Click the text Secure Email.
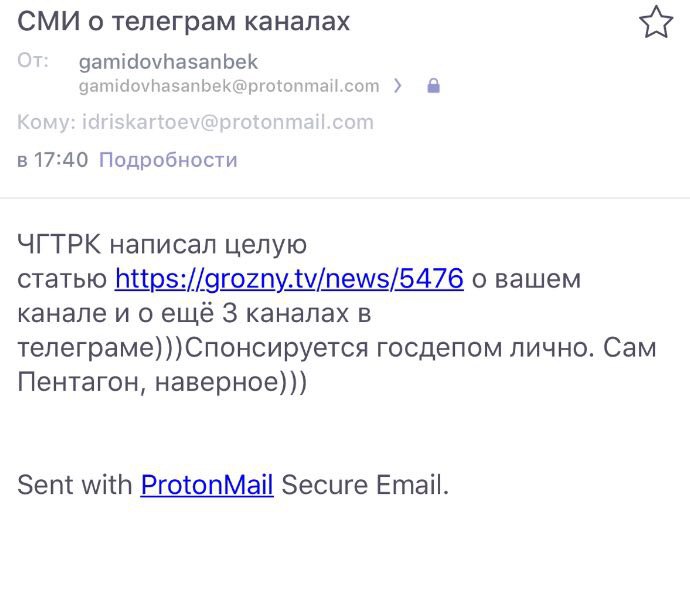690x603 pixels. click(x=365, y=485)
